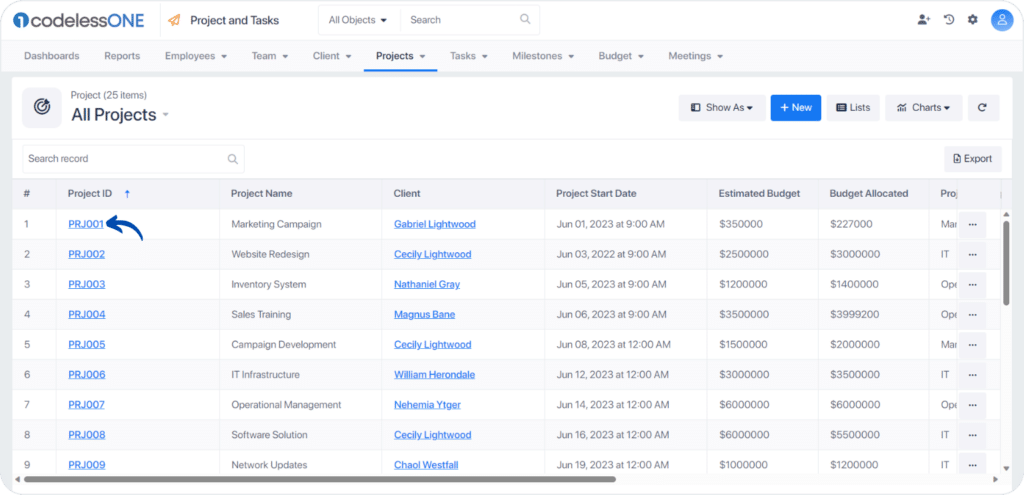
Task: Sort by the Project ID arrow
Action: point(127,193)
